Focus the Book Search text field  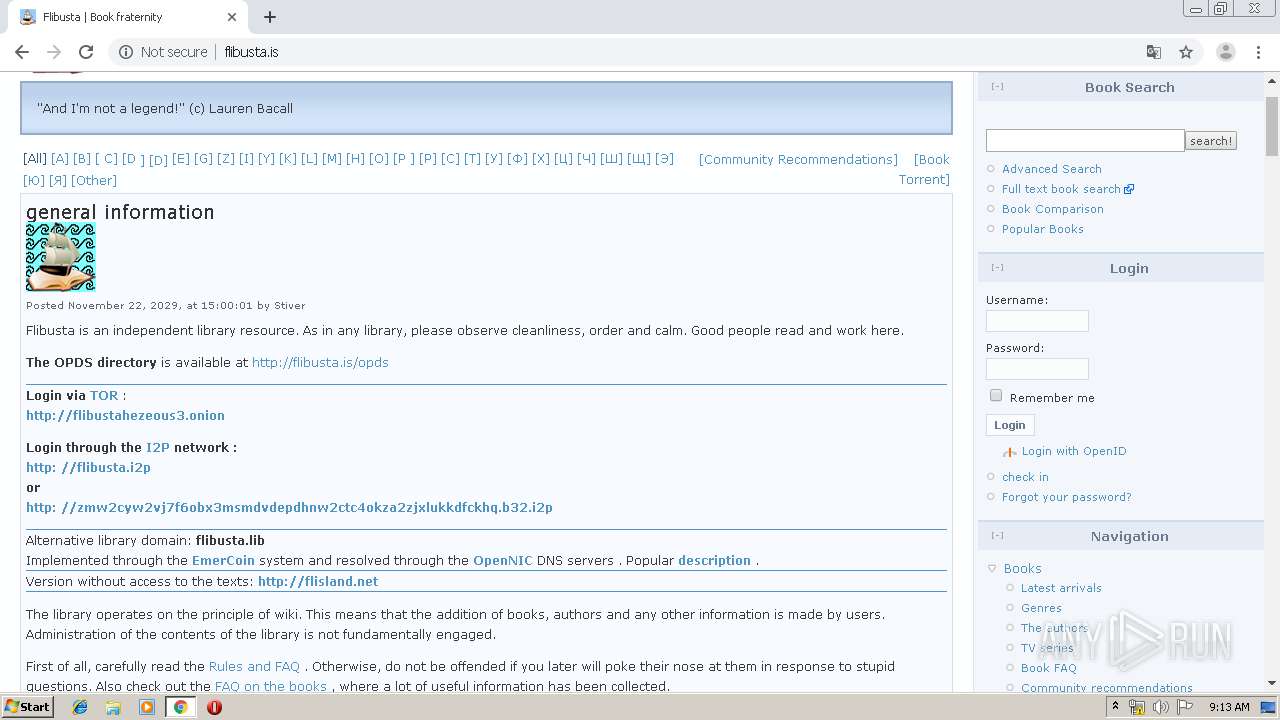pyautogui.click(x=1085, y=140)
